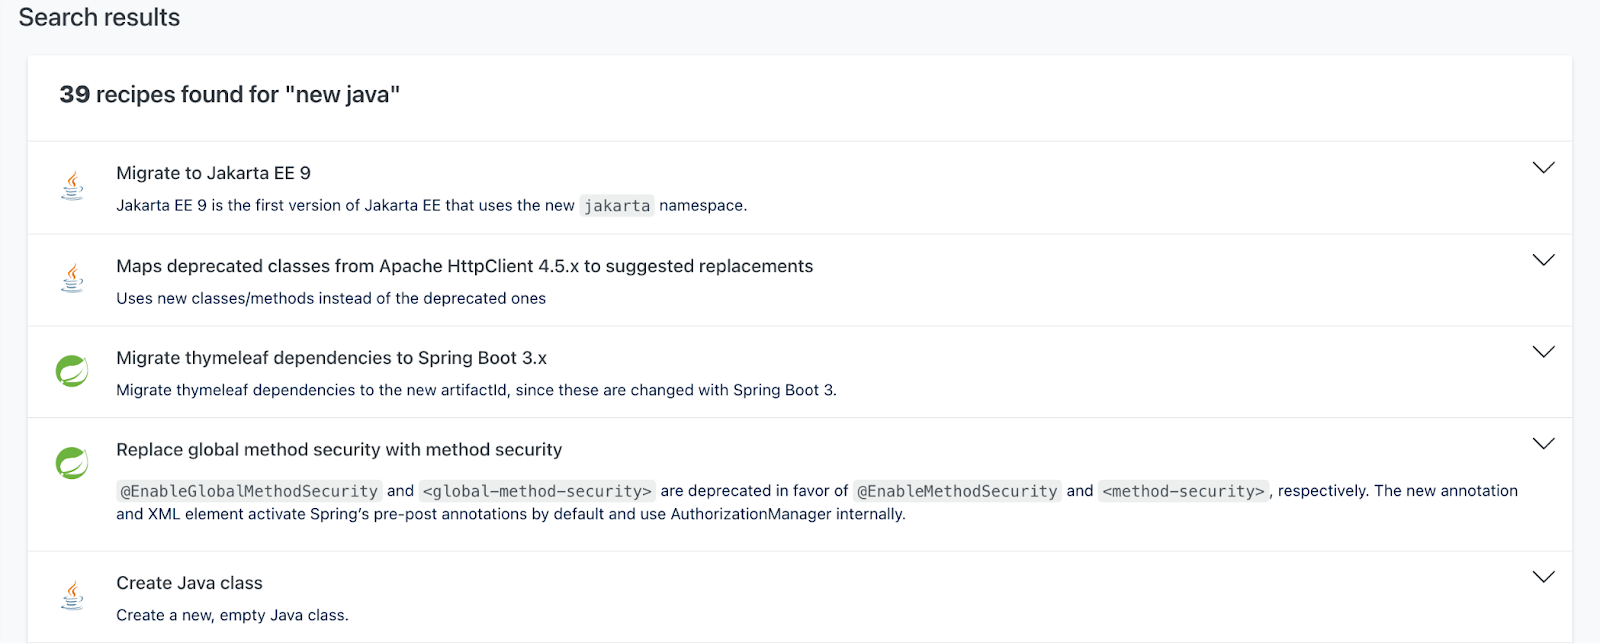Expand the Migrate to Jakarta EE 9 recipe

pyautogui.click(x=1543, y=168)
